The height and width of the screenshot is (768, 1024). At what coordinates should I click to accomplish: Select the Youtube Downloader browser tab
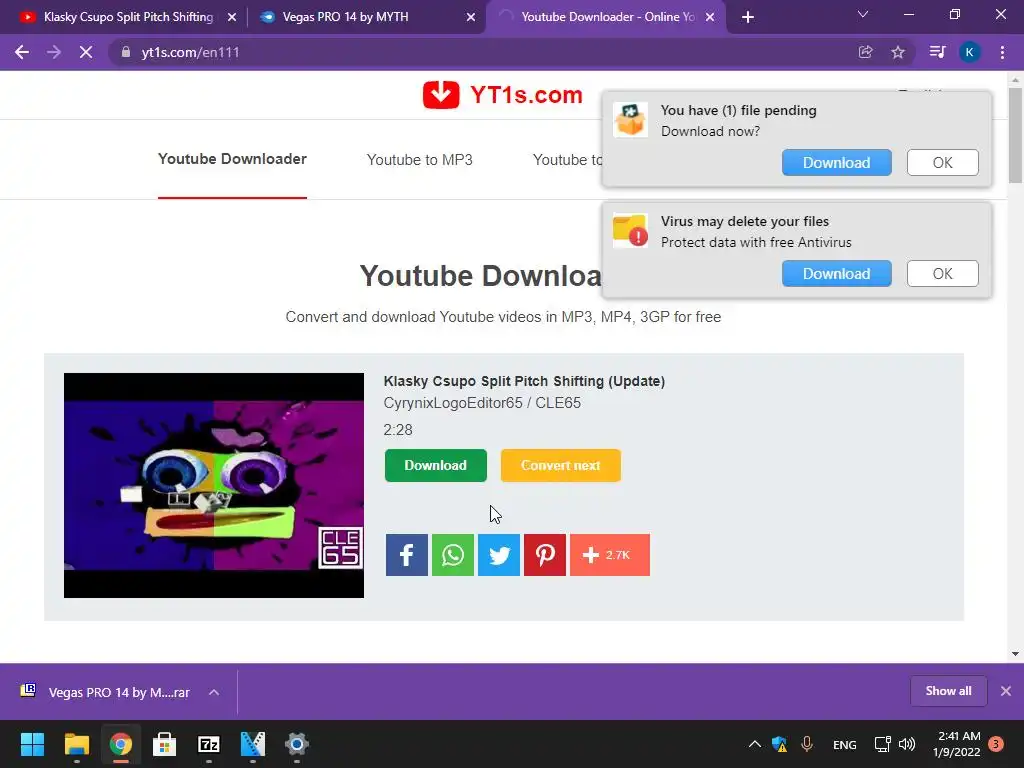(x=605, y=17)
